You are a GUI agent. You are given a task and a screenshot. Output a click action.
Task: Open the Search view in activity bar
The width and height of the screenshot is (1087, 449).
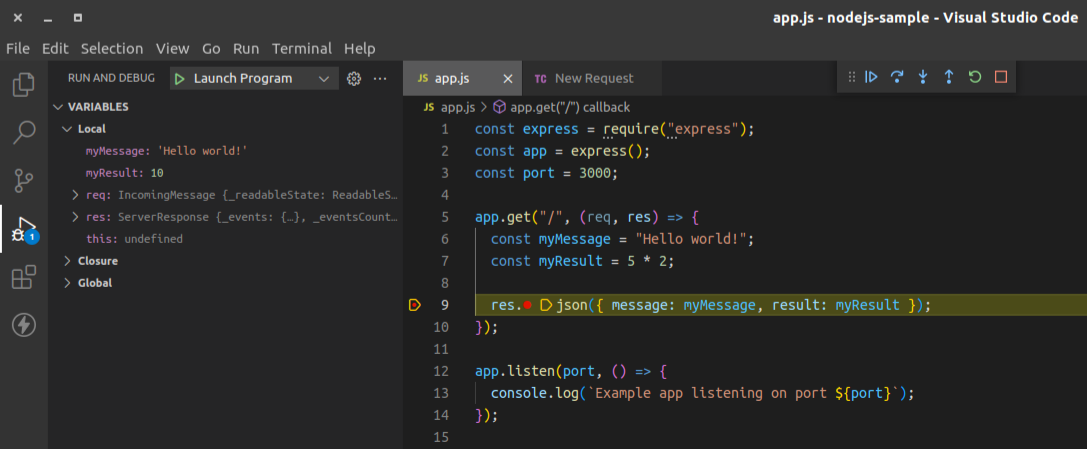pyautogui.click(x=24, y=132)
